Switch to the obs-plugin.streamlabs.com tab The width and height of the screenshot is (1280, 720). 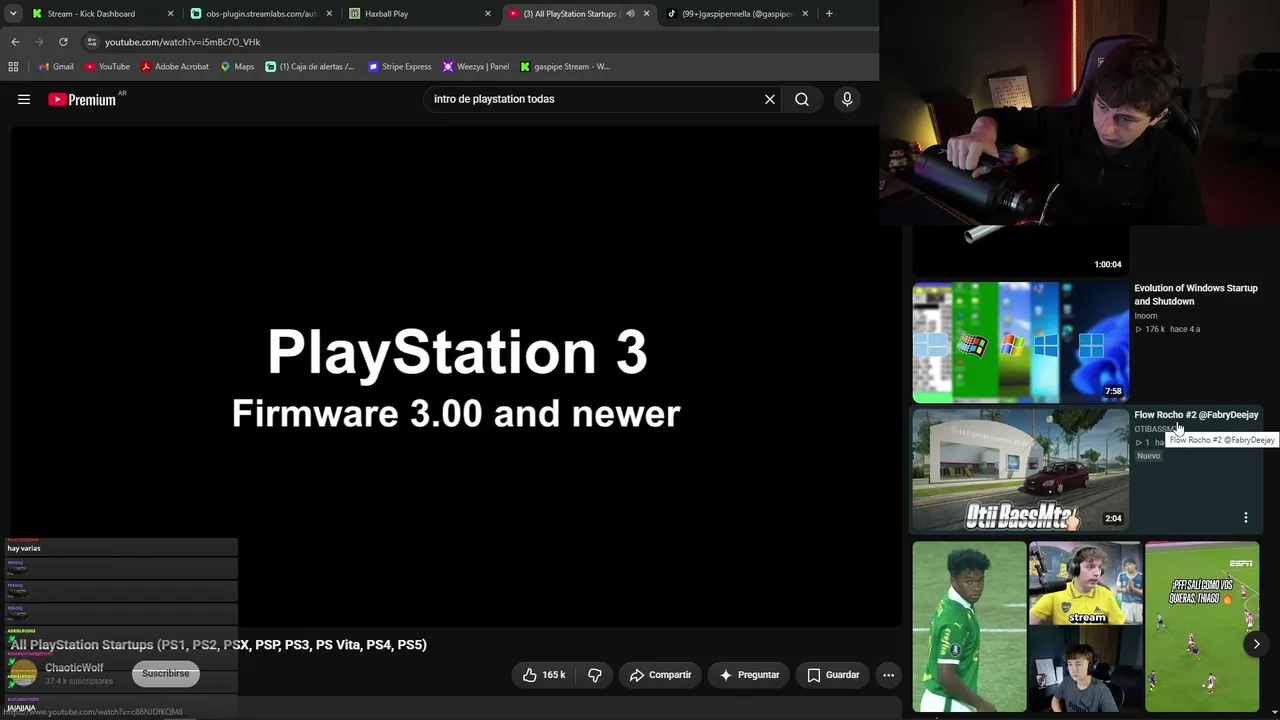coord(262,14)
